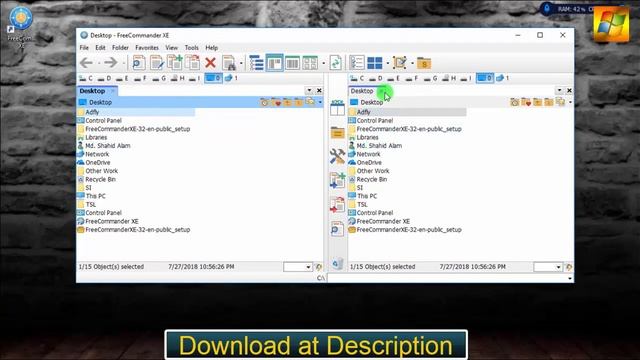Open the wrench and screwdriver tools icon
The height and width of the screenshot is (360, 640).
coord(337,156)
